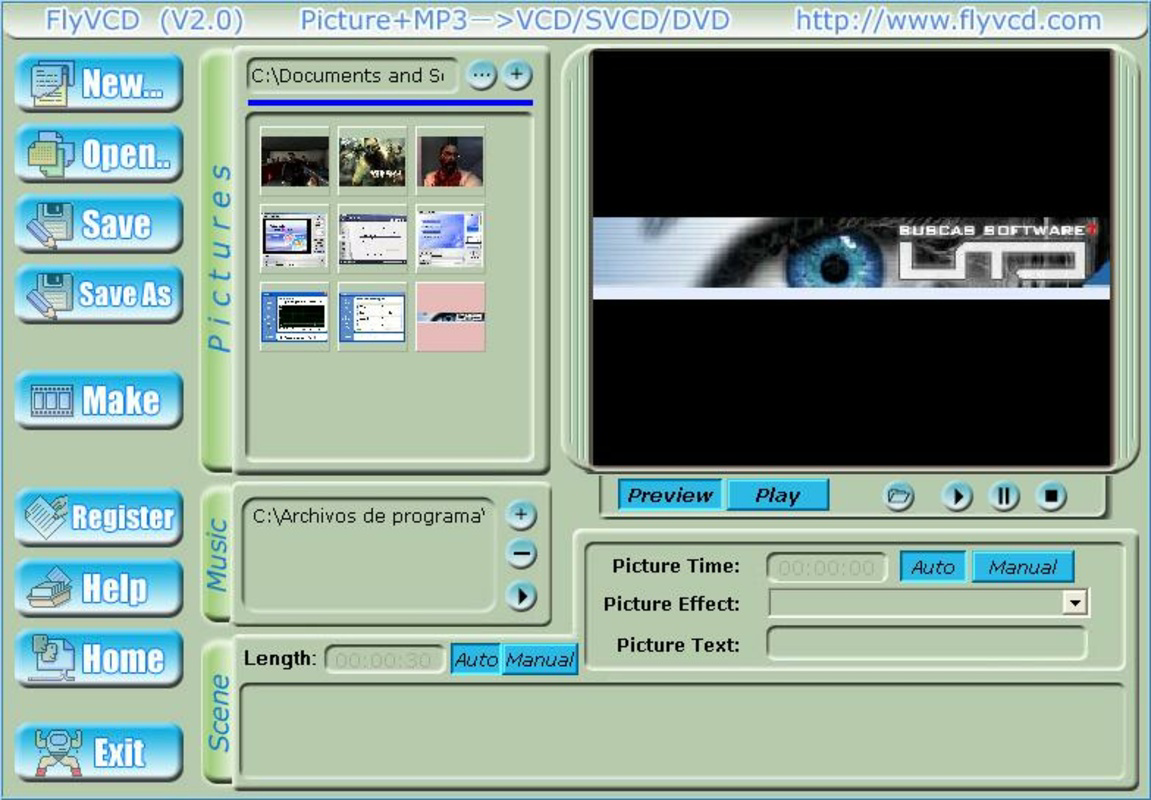
Task: Click the New project button
Action: pos(99,82)
